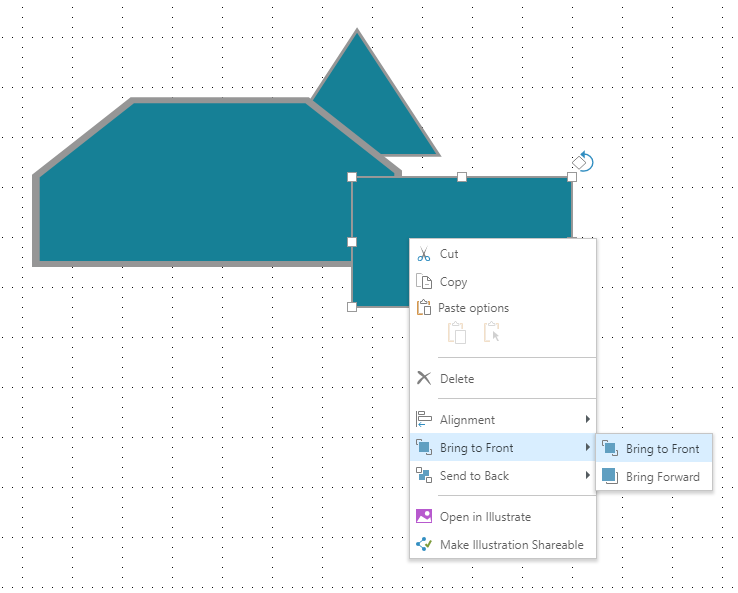Click the Open in Illustrate picture icon
738x593 pixels.
[x=424, y=517]
